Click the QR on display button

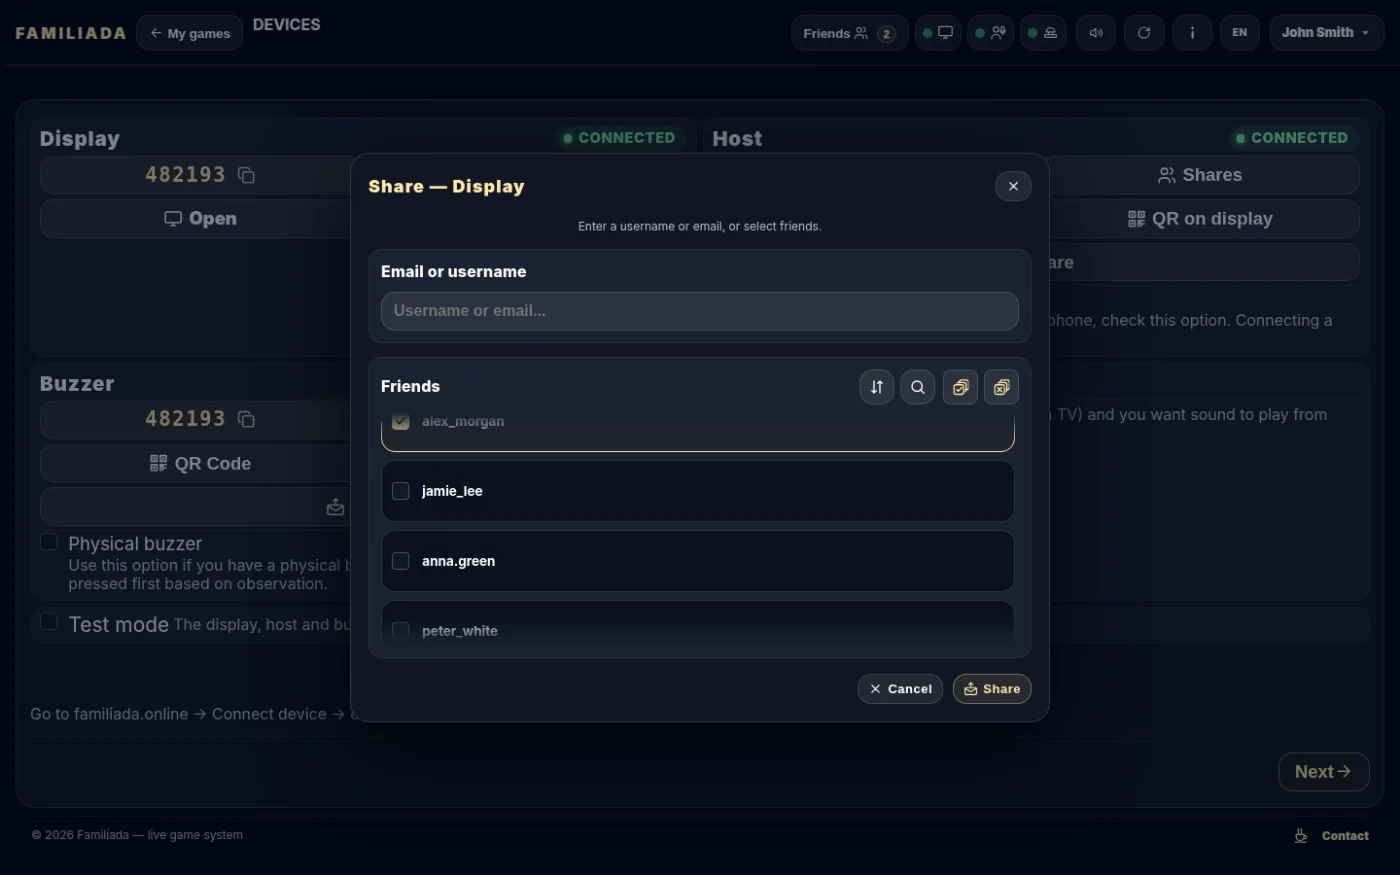pyautogui.click(x=1200, y=219)
